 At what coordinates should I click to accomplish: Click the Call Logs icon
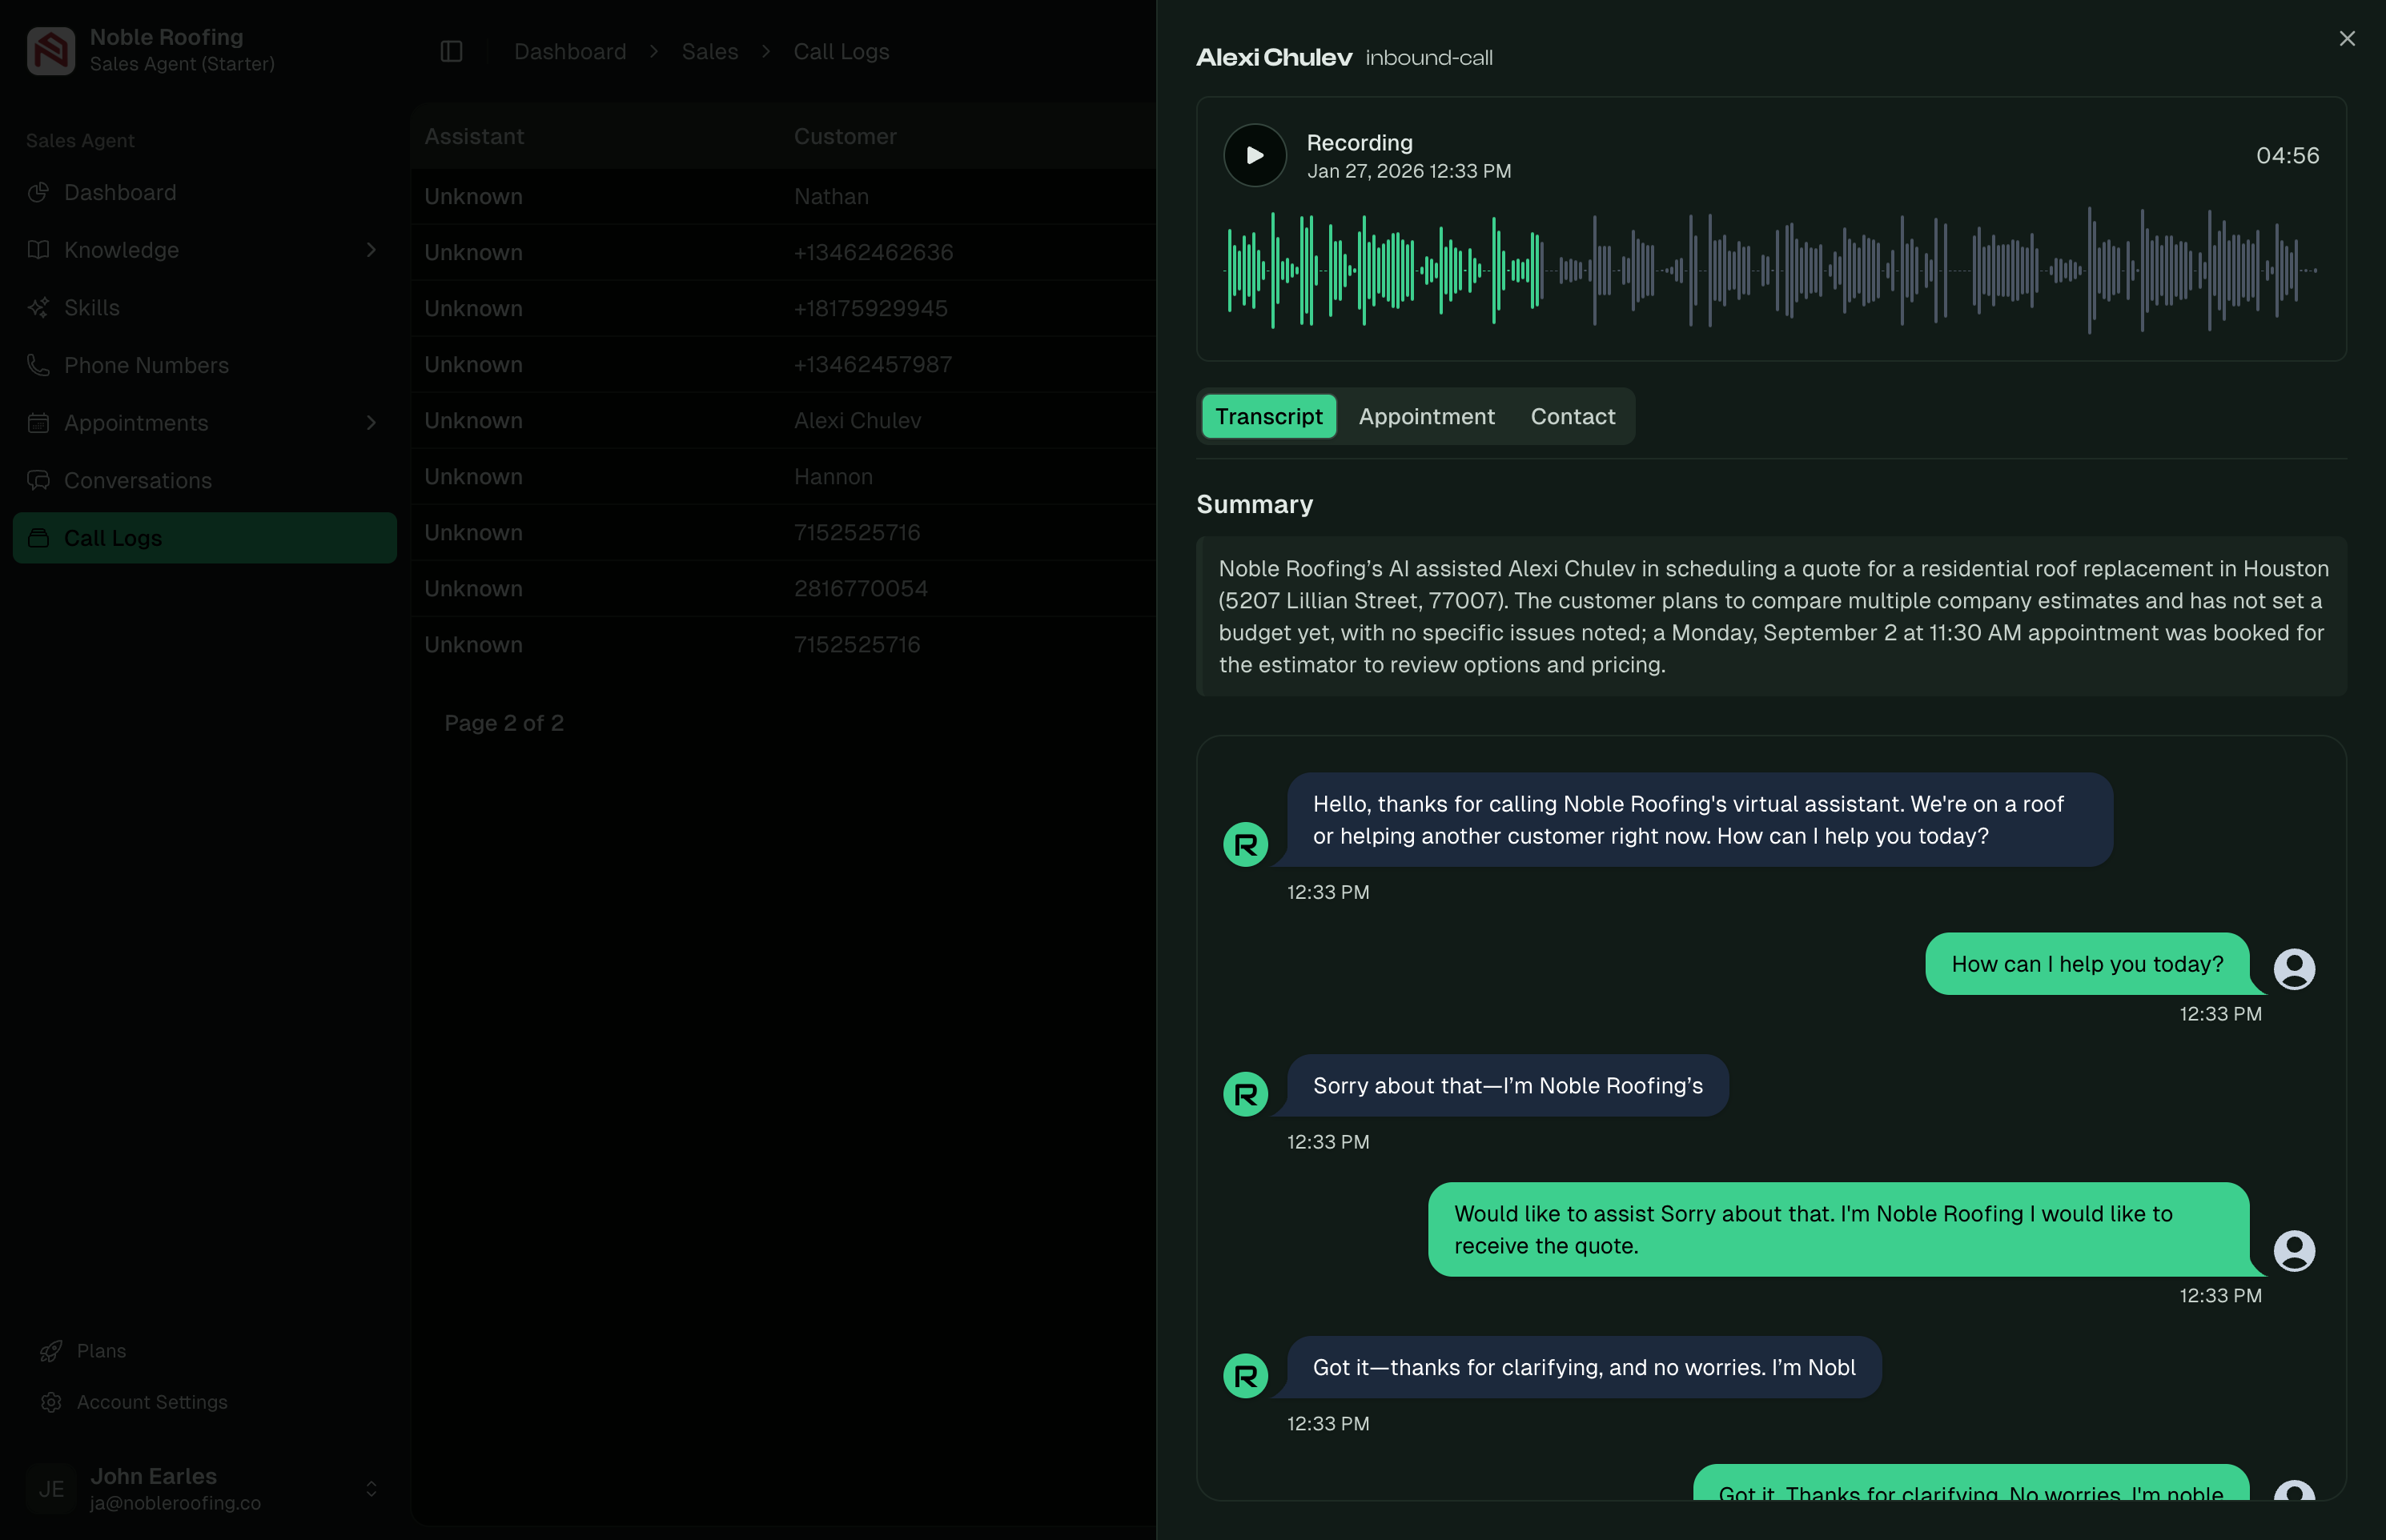point(38,537)
